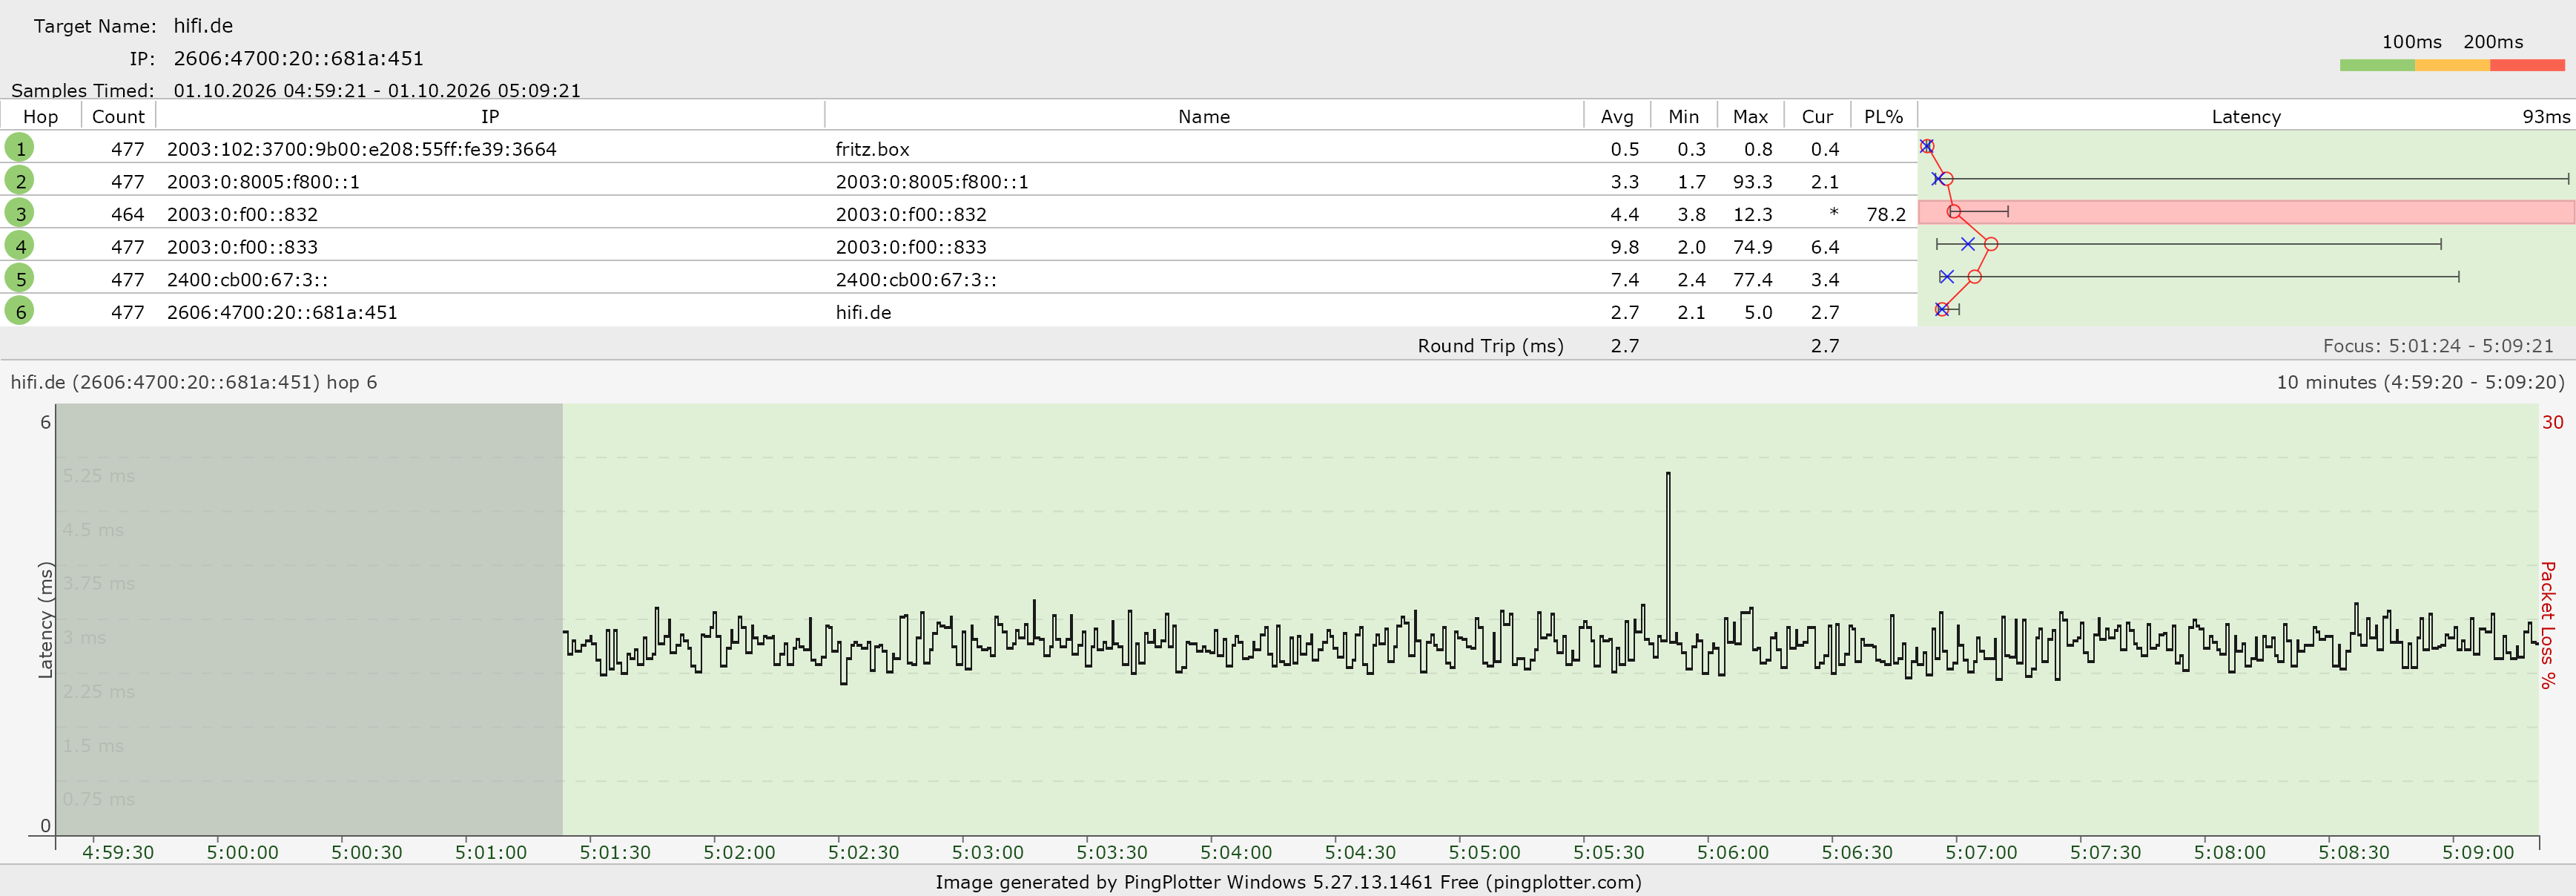Click the hifi.de name cell in hop 6
This screenshot has height=896, width=2576.
click(x=863, y=312)
